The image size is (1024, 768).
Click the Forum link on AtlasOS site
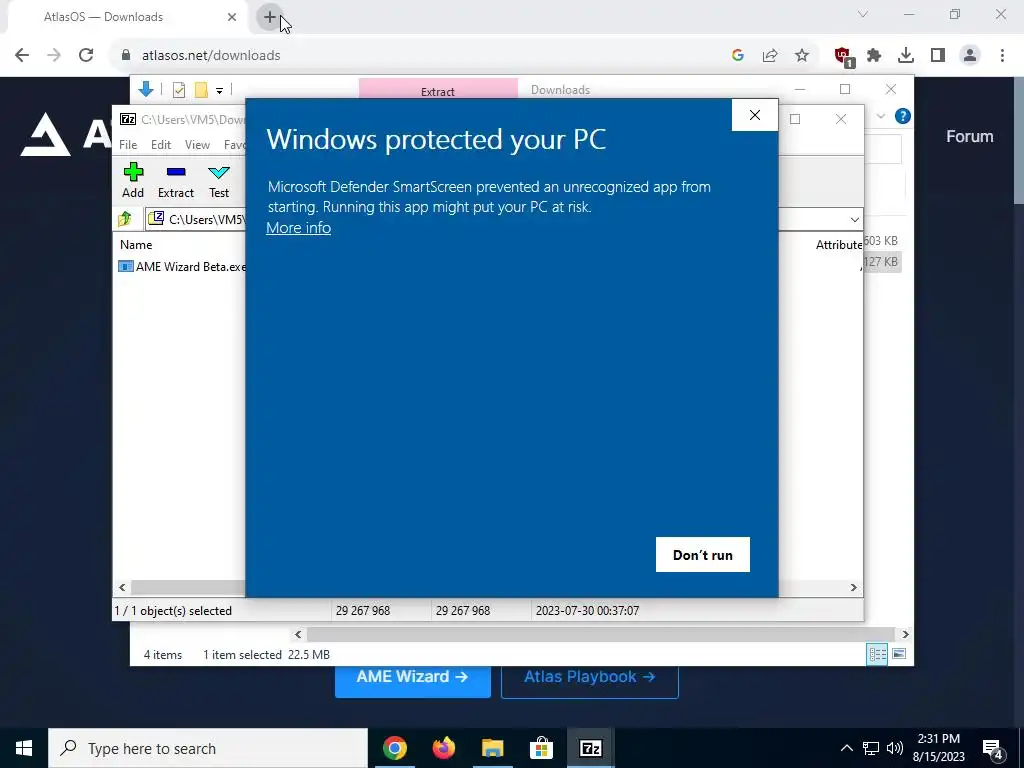(970, 136)
